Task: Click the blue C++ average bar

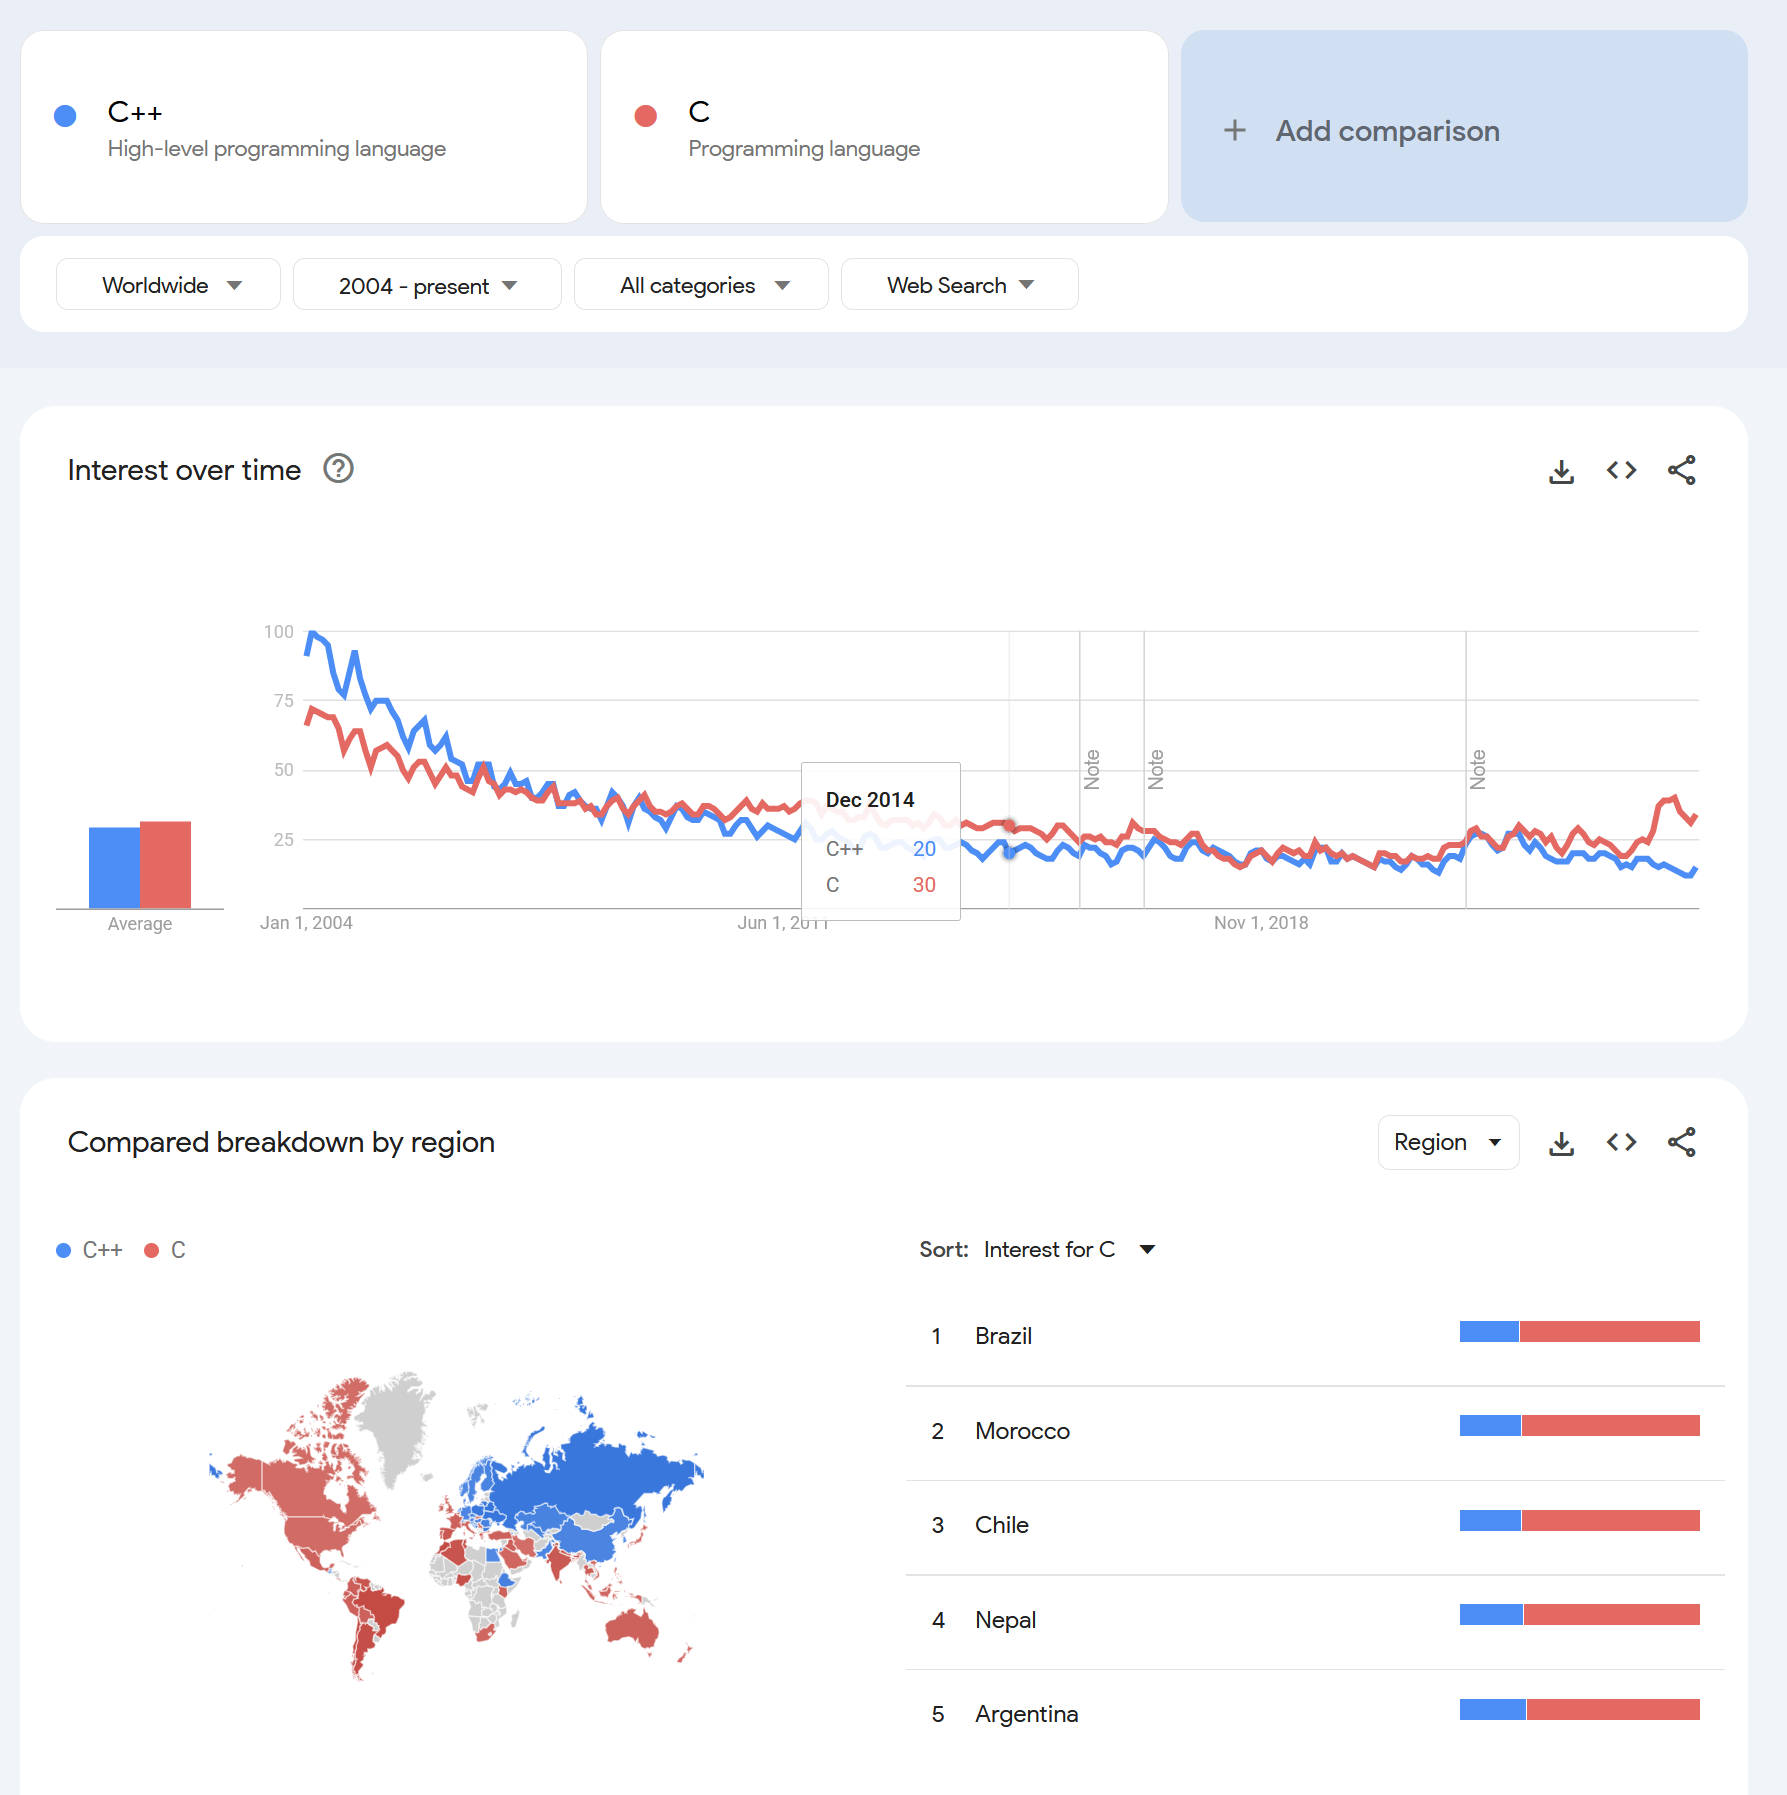Action: [114, 867]
